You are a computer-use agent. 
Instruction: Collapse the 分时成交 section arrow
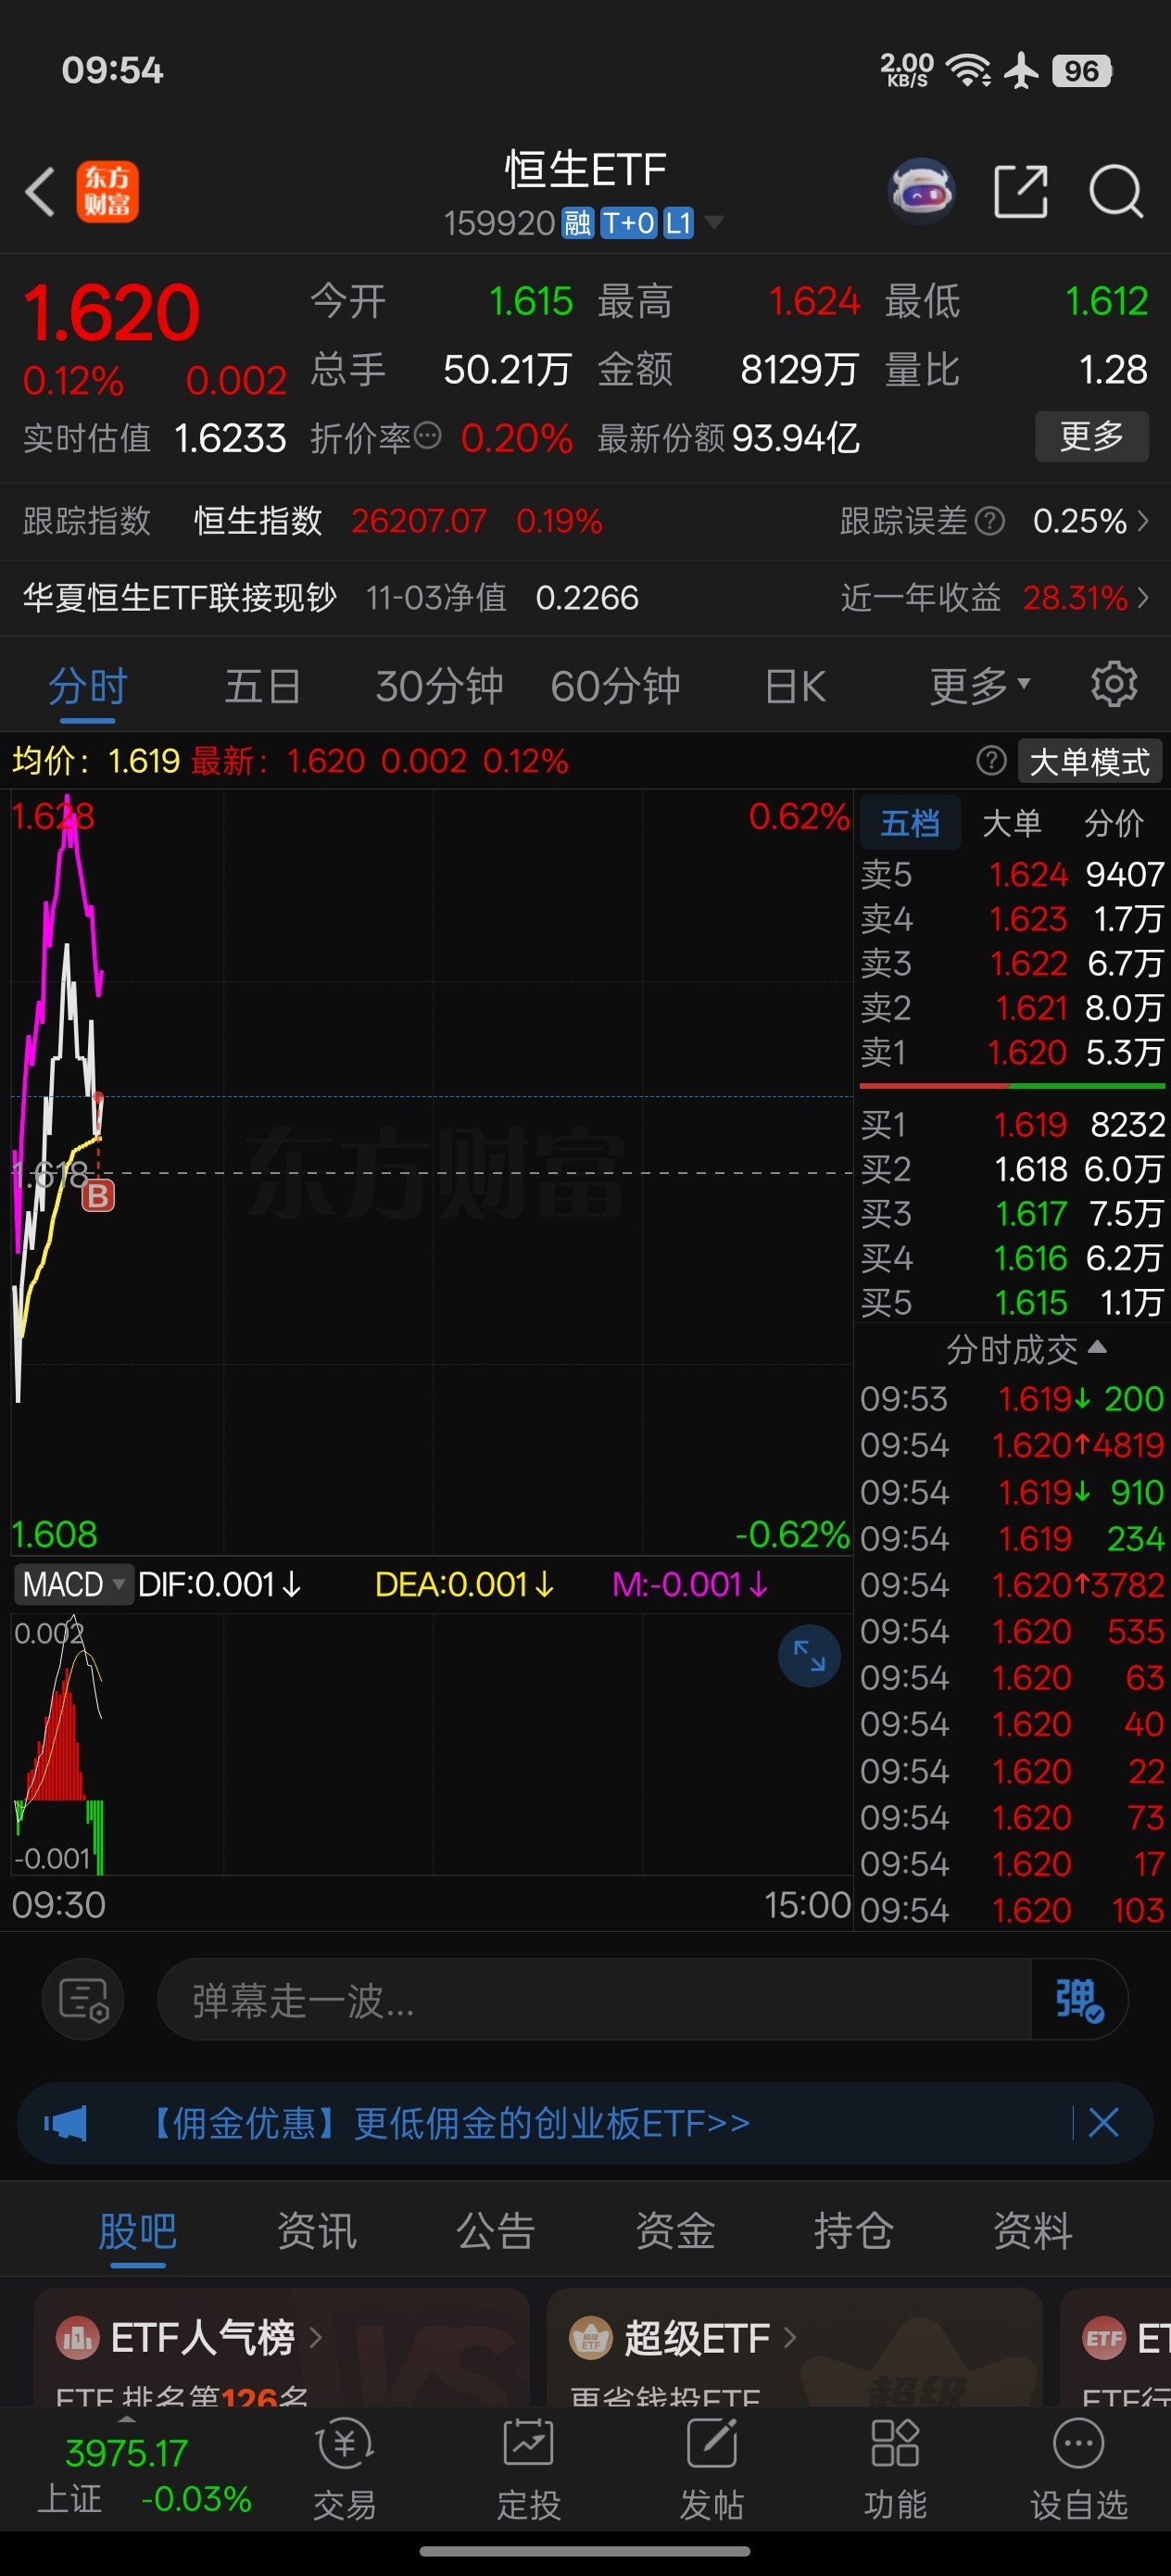point(1097,1347)
